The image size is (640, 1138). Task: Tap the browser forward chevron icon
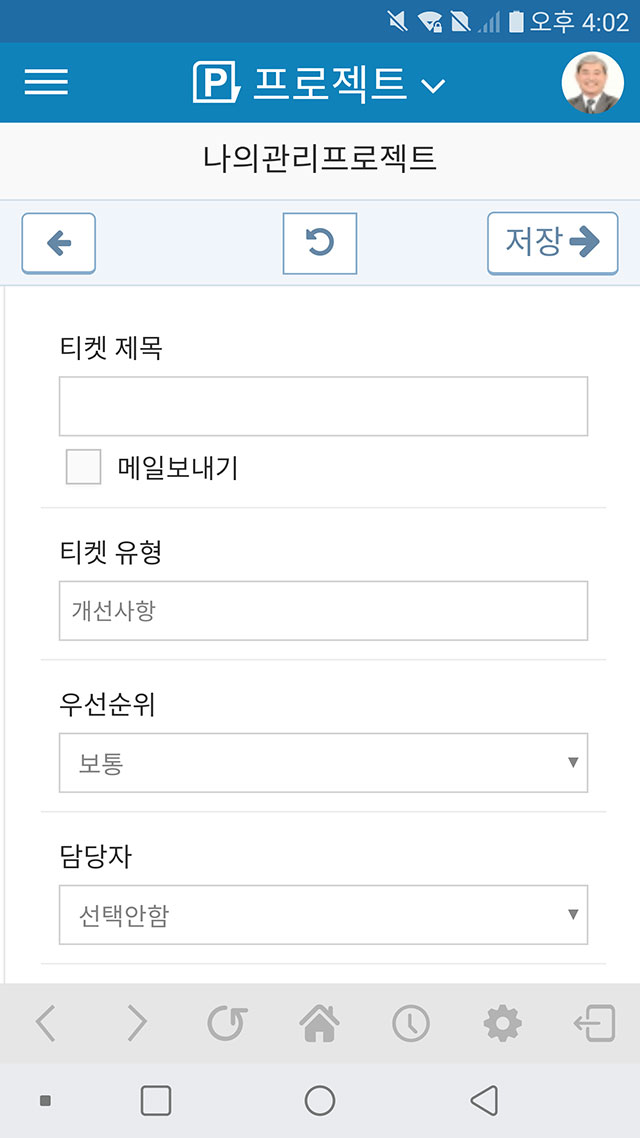(x=137, y=1023)
